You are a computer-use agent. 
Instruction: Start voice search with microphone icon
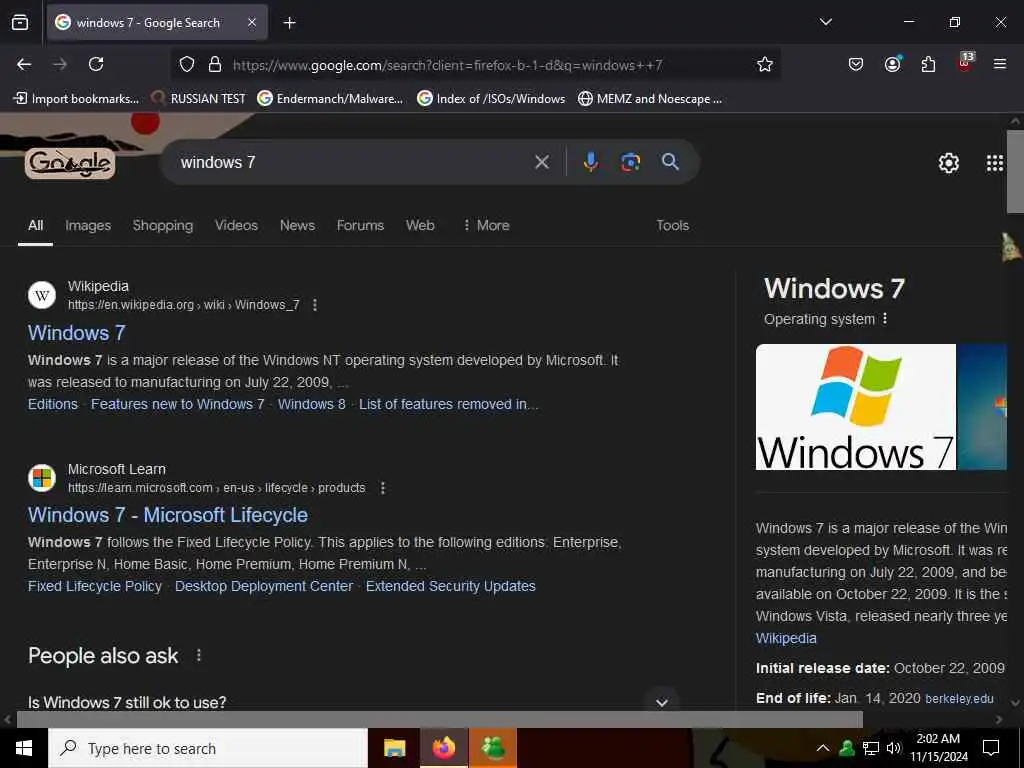point(590,162)
